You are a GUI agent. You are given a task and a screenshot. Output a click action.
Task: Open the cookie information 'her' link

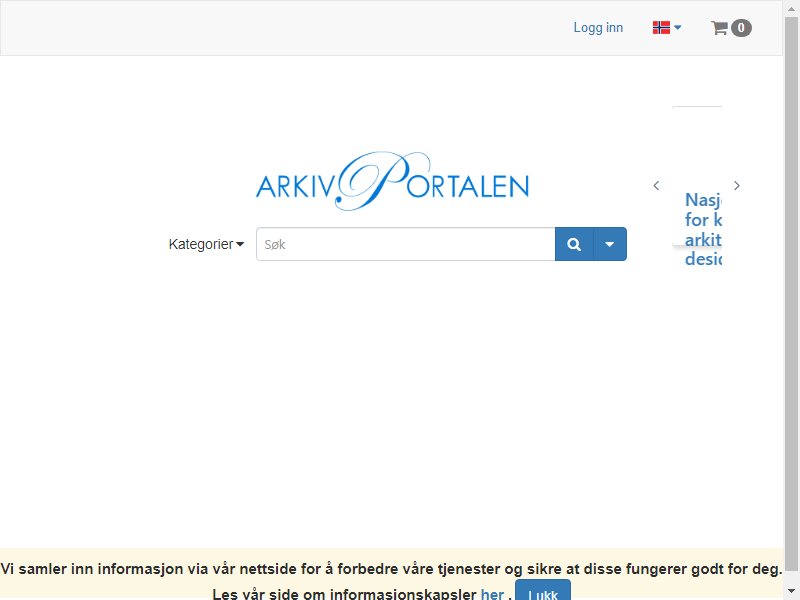coord(492,594)
